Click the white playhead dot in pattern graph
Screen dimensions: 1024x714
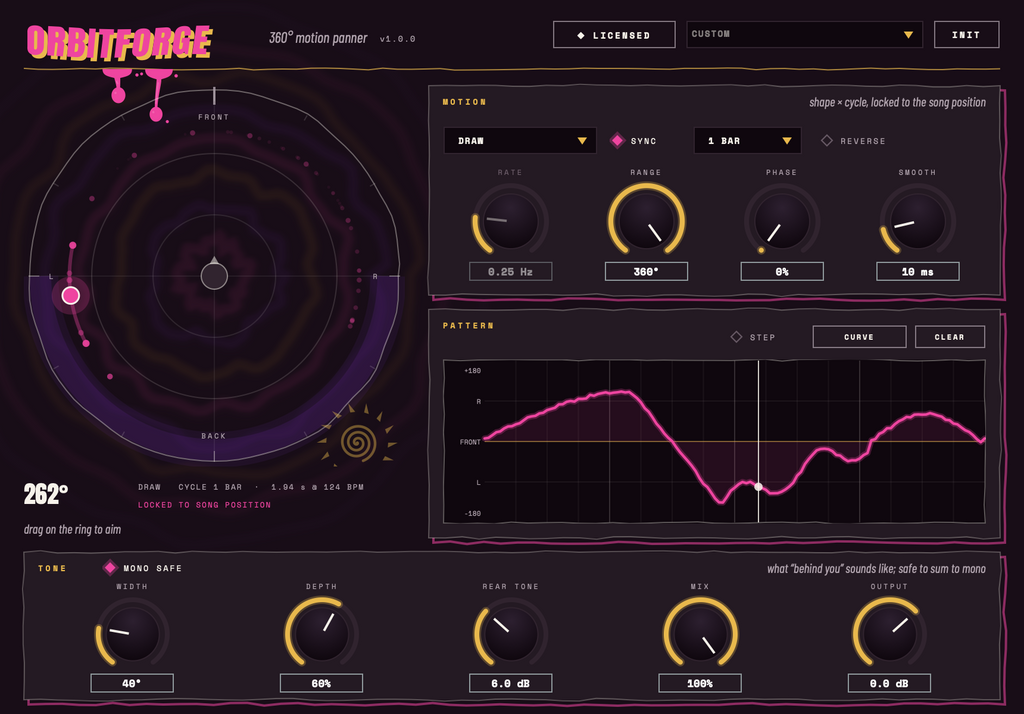[x=758, y=487]
